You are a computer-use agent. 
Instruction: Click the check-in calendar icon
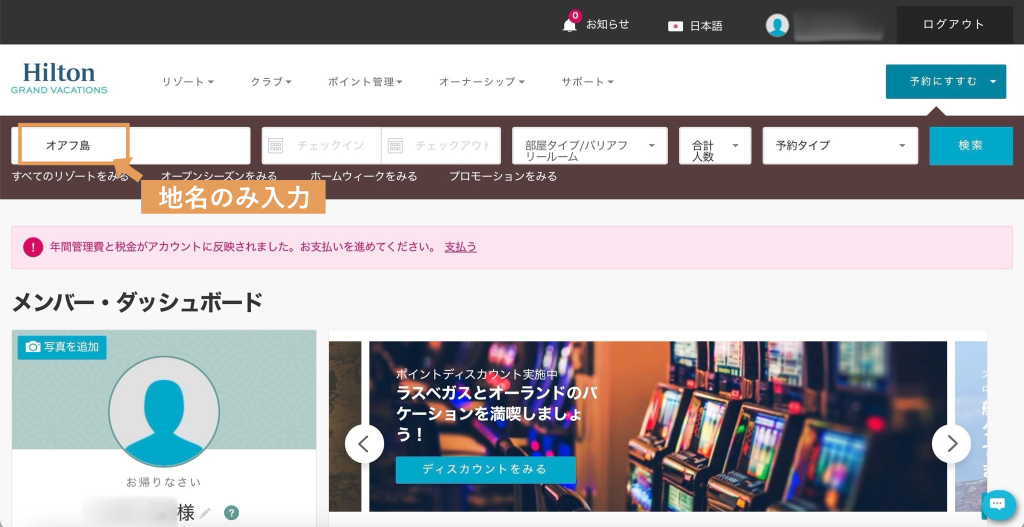(x=277, y=146)
